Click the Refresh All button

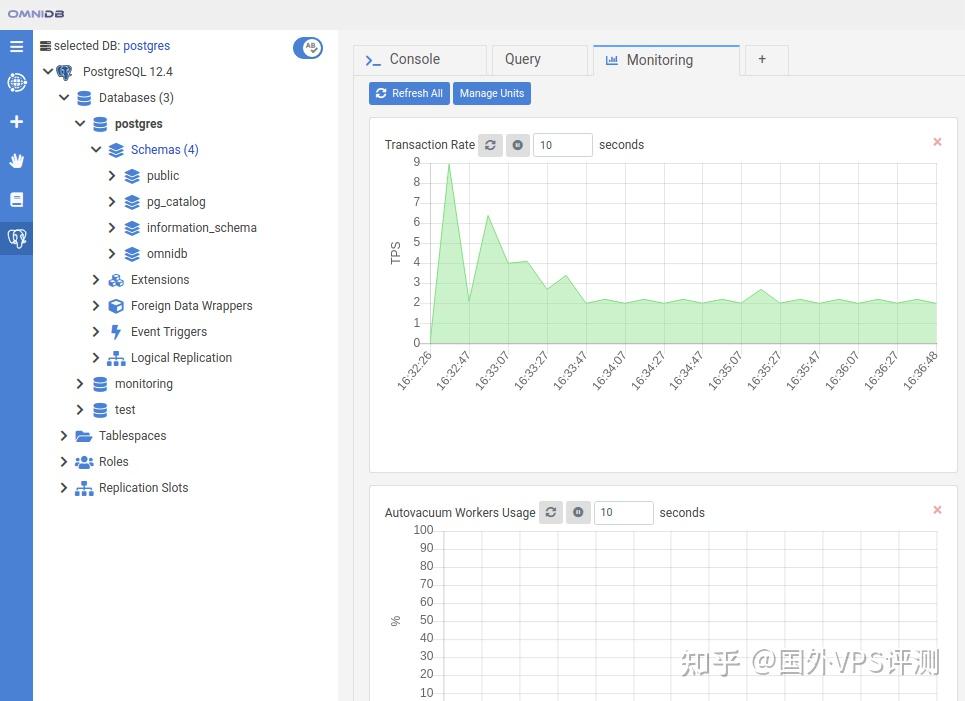[x=409, y=93]
